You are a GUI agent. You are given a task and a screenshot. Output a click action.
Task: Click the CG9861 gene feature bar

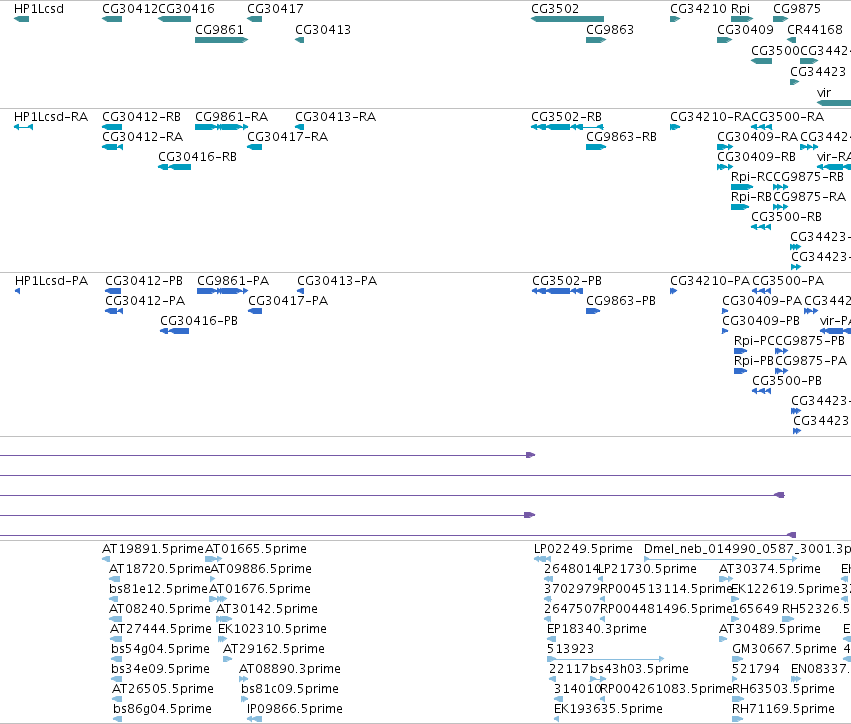(x=221, y=40)
